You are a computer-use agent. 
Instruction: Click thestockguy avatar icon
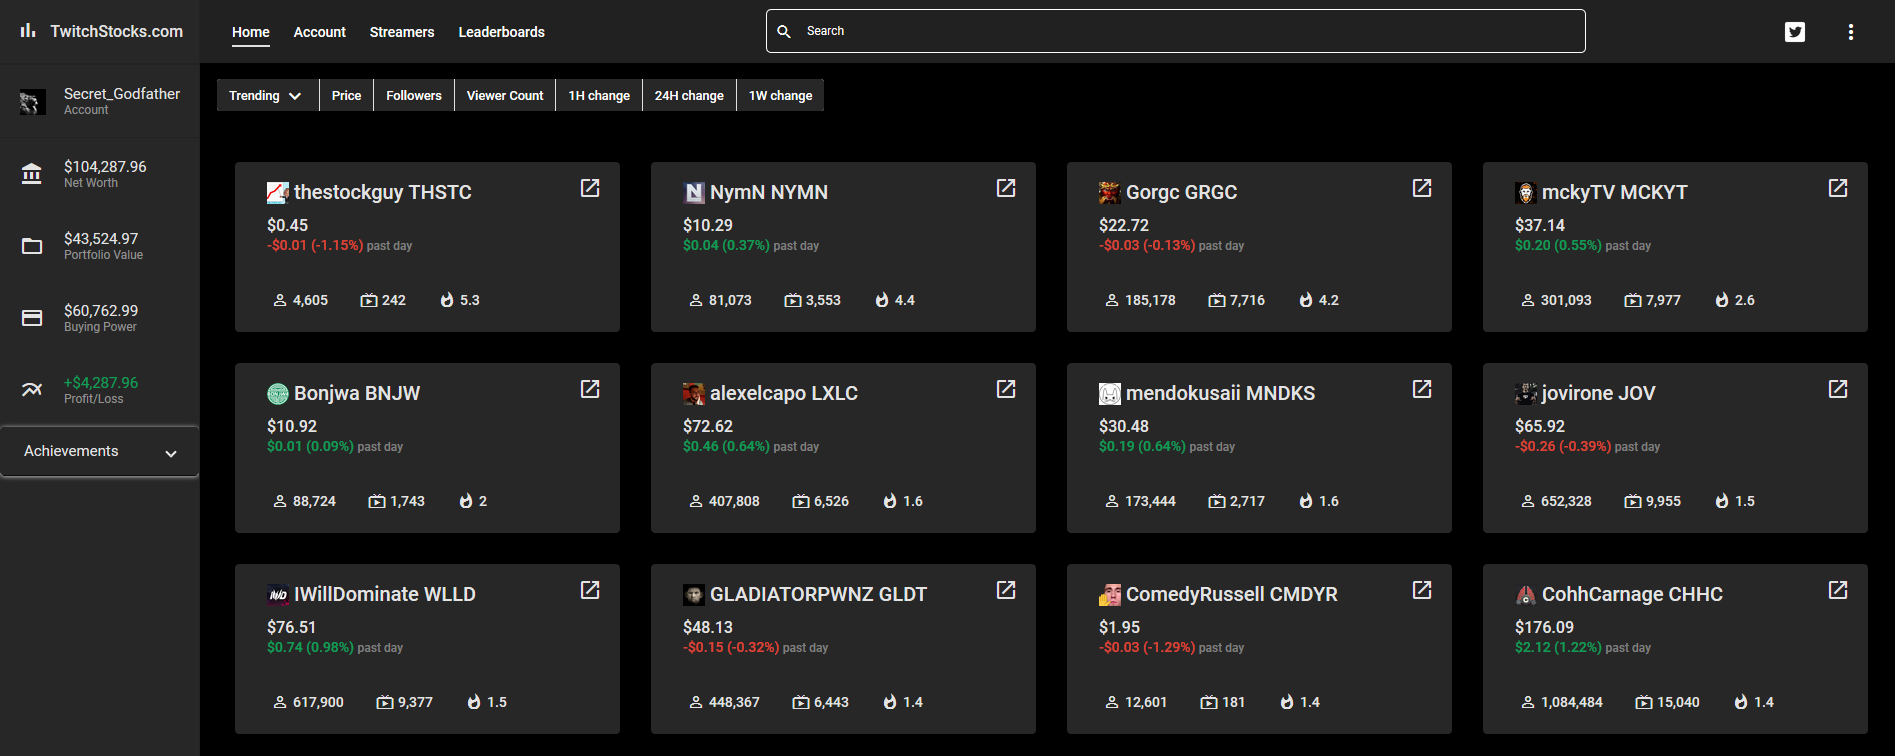[278, 193]
